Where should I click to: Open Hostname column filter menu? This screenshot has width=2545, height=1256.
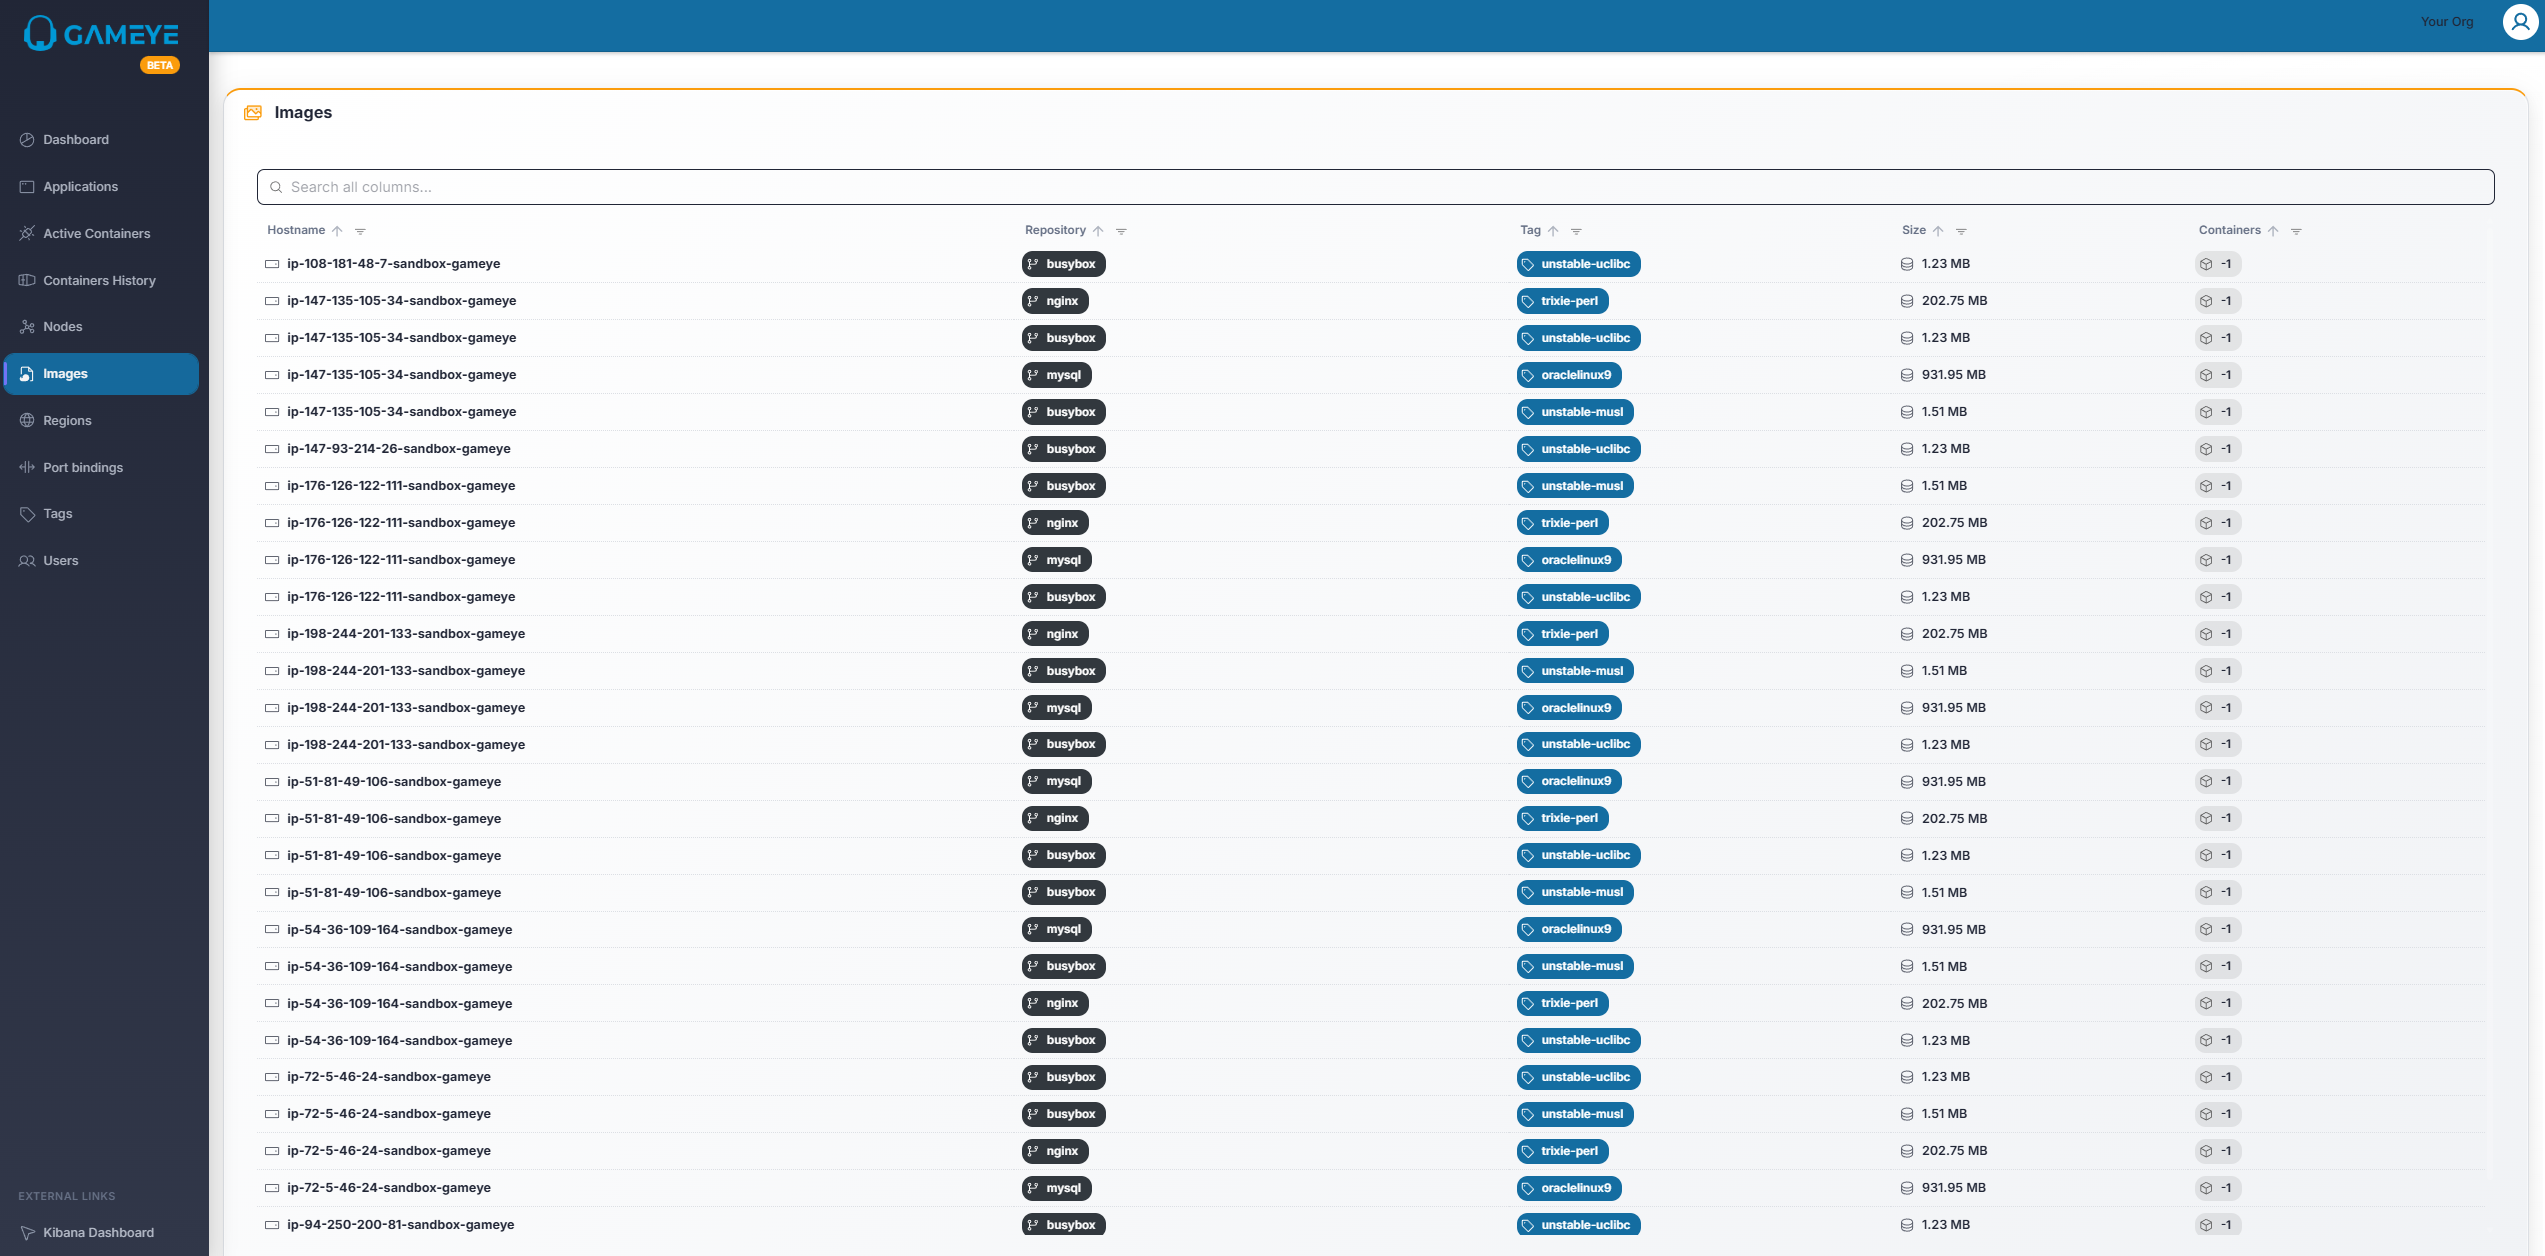pyautogui.click(x=360, y=231)
